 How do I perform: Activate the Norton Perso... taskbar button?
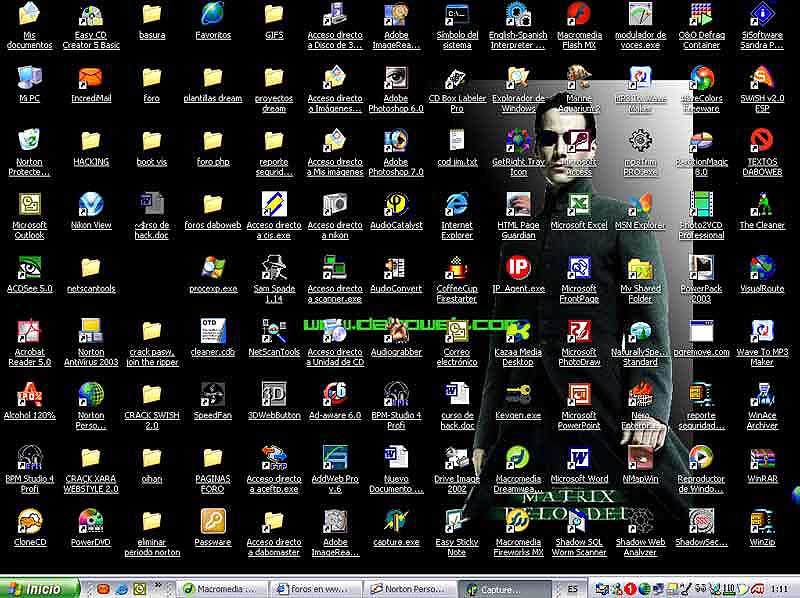coord(411,589)
